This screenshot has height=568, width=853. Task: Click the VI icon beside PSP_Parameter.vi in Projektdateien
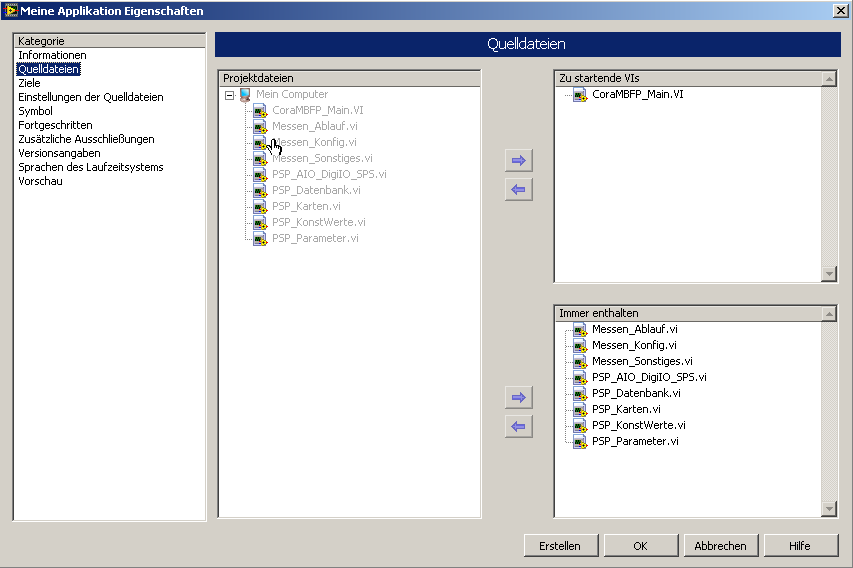tap(260, 239)
